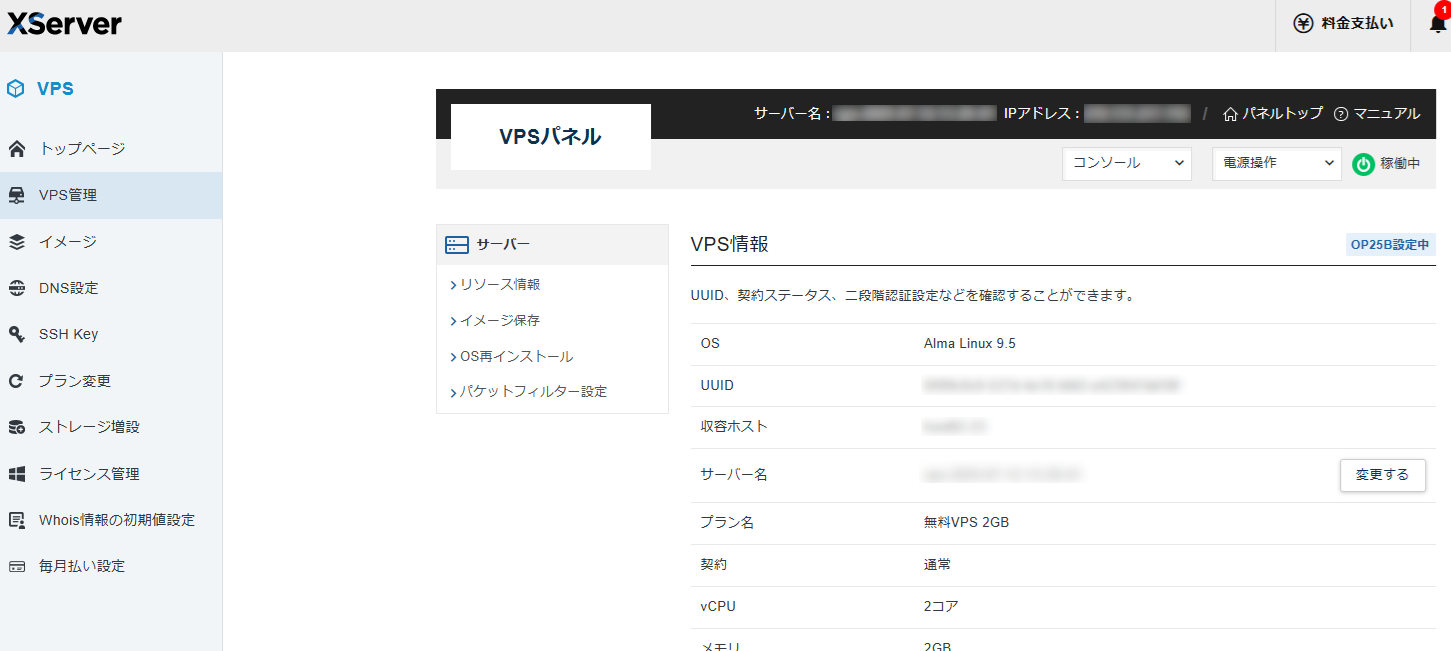Click the layers icon beside イメージ

click(16, 242)
